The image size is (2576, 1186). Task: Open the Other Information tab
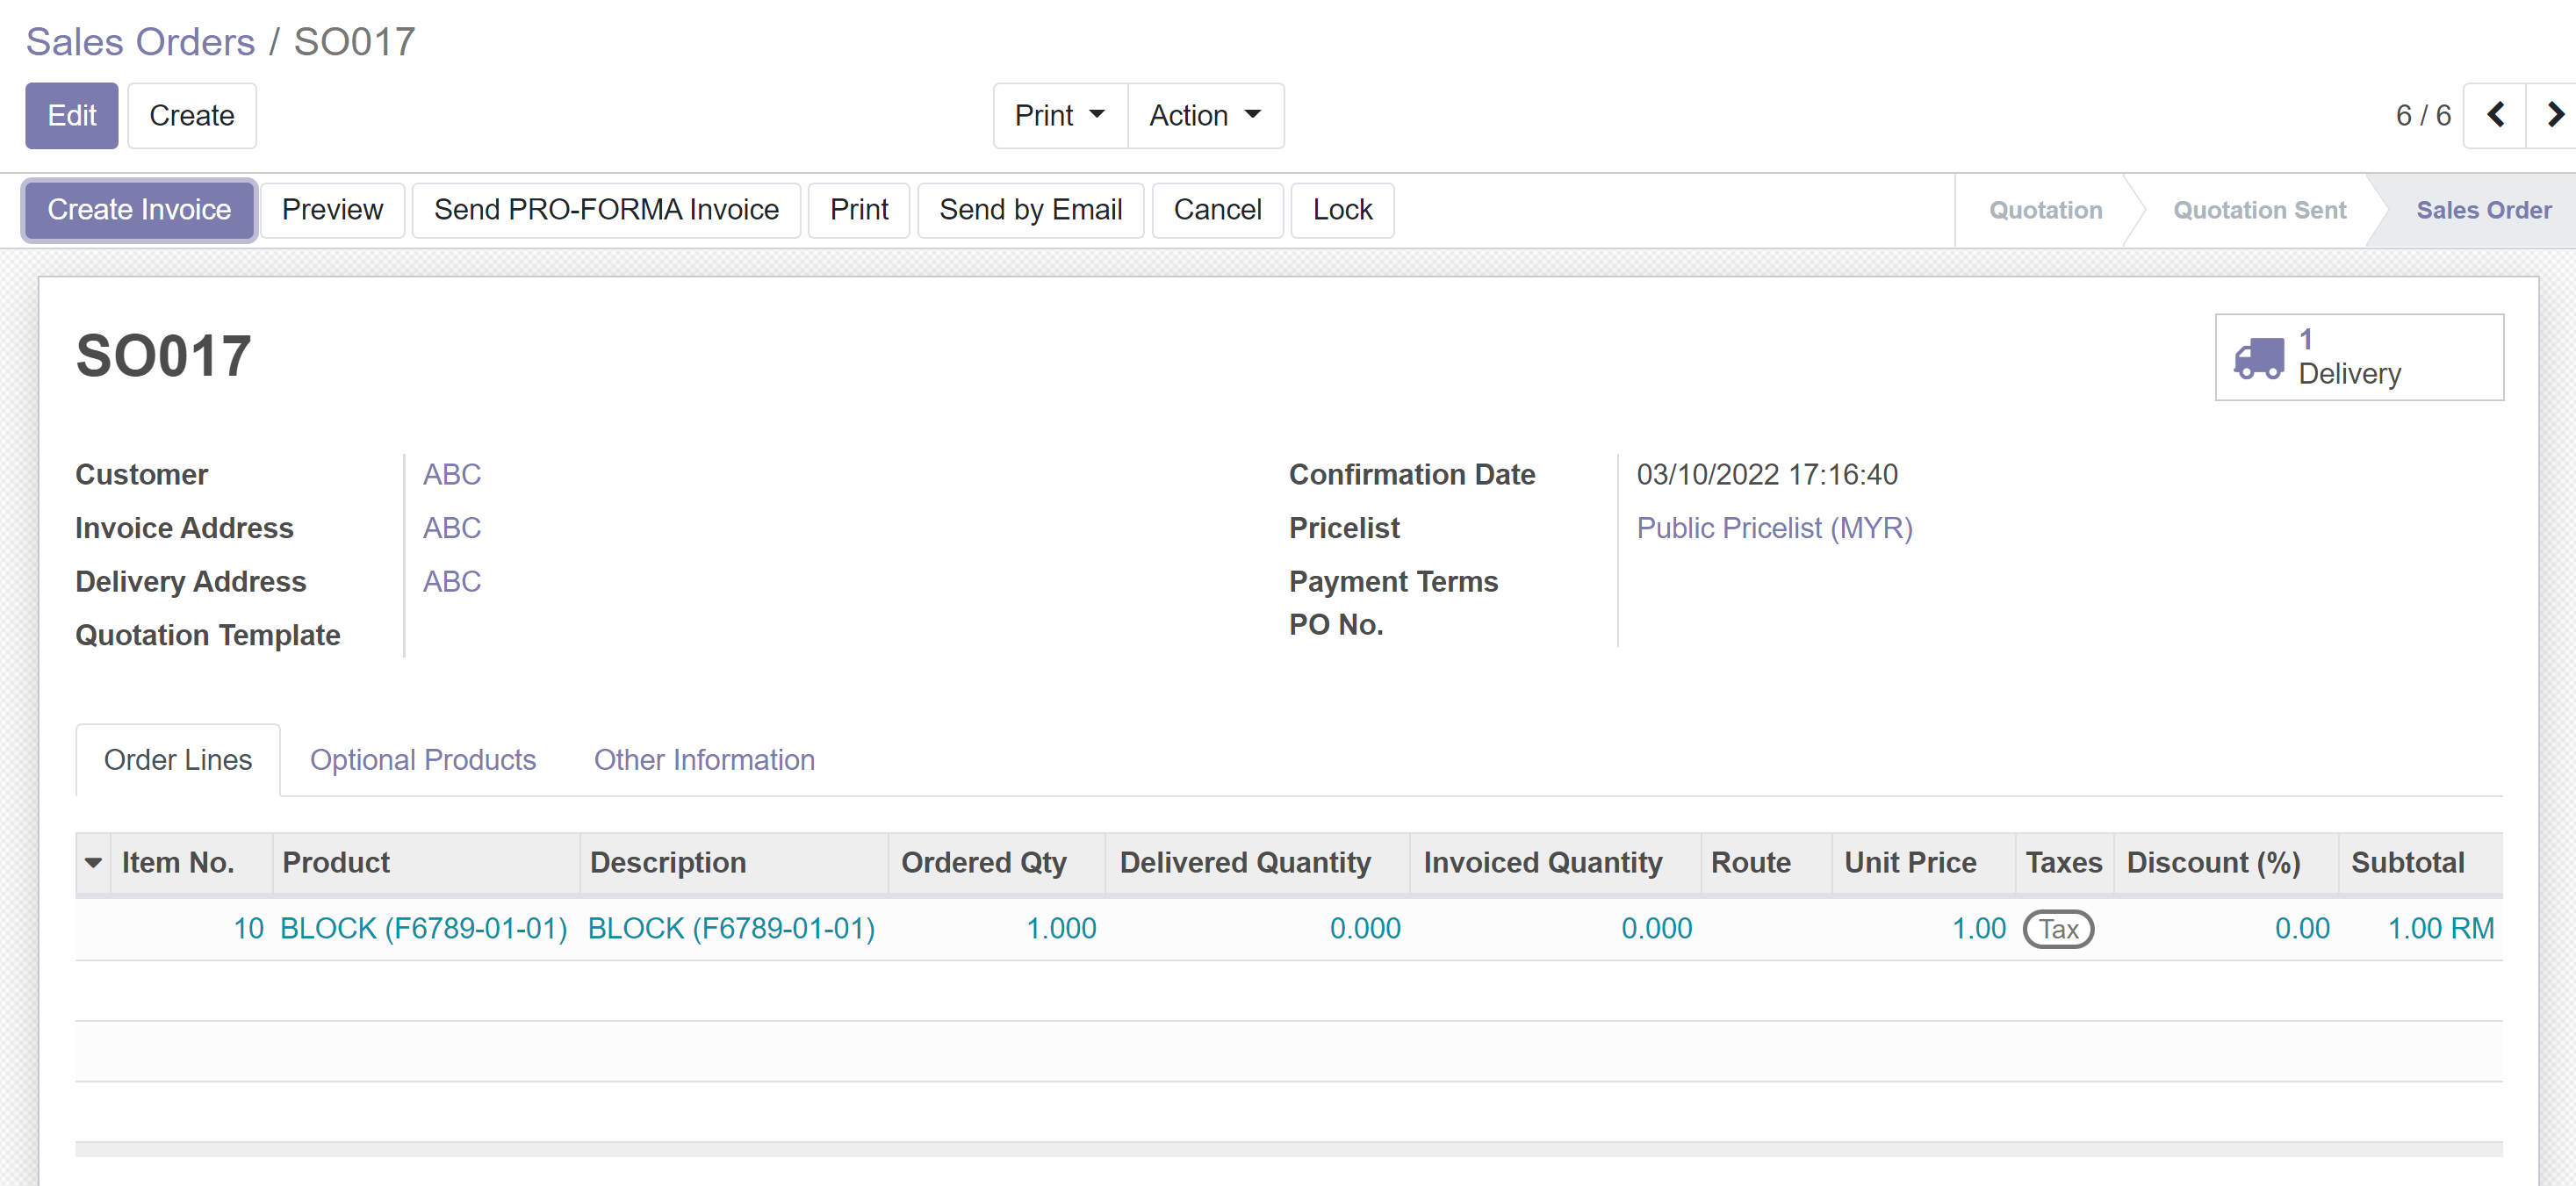click(704, 760)
